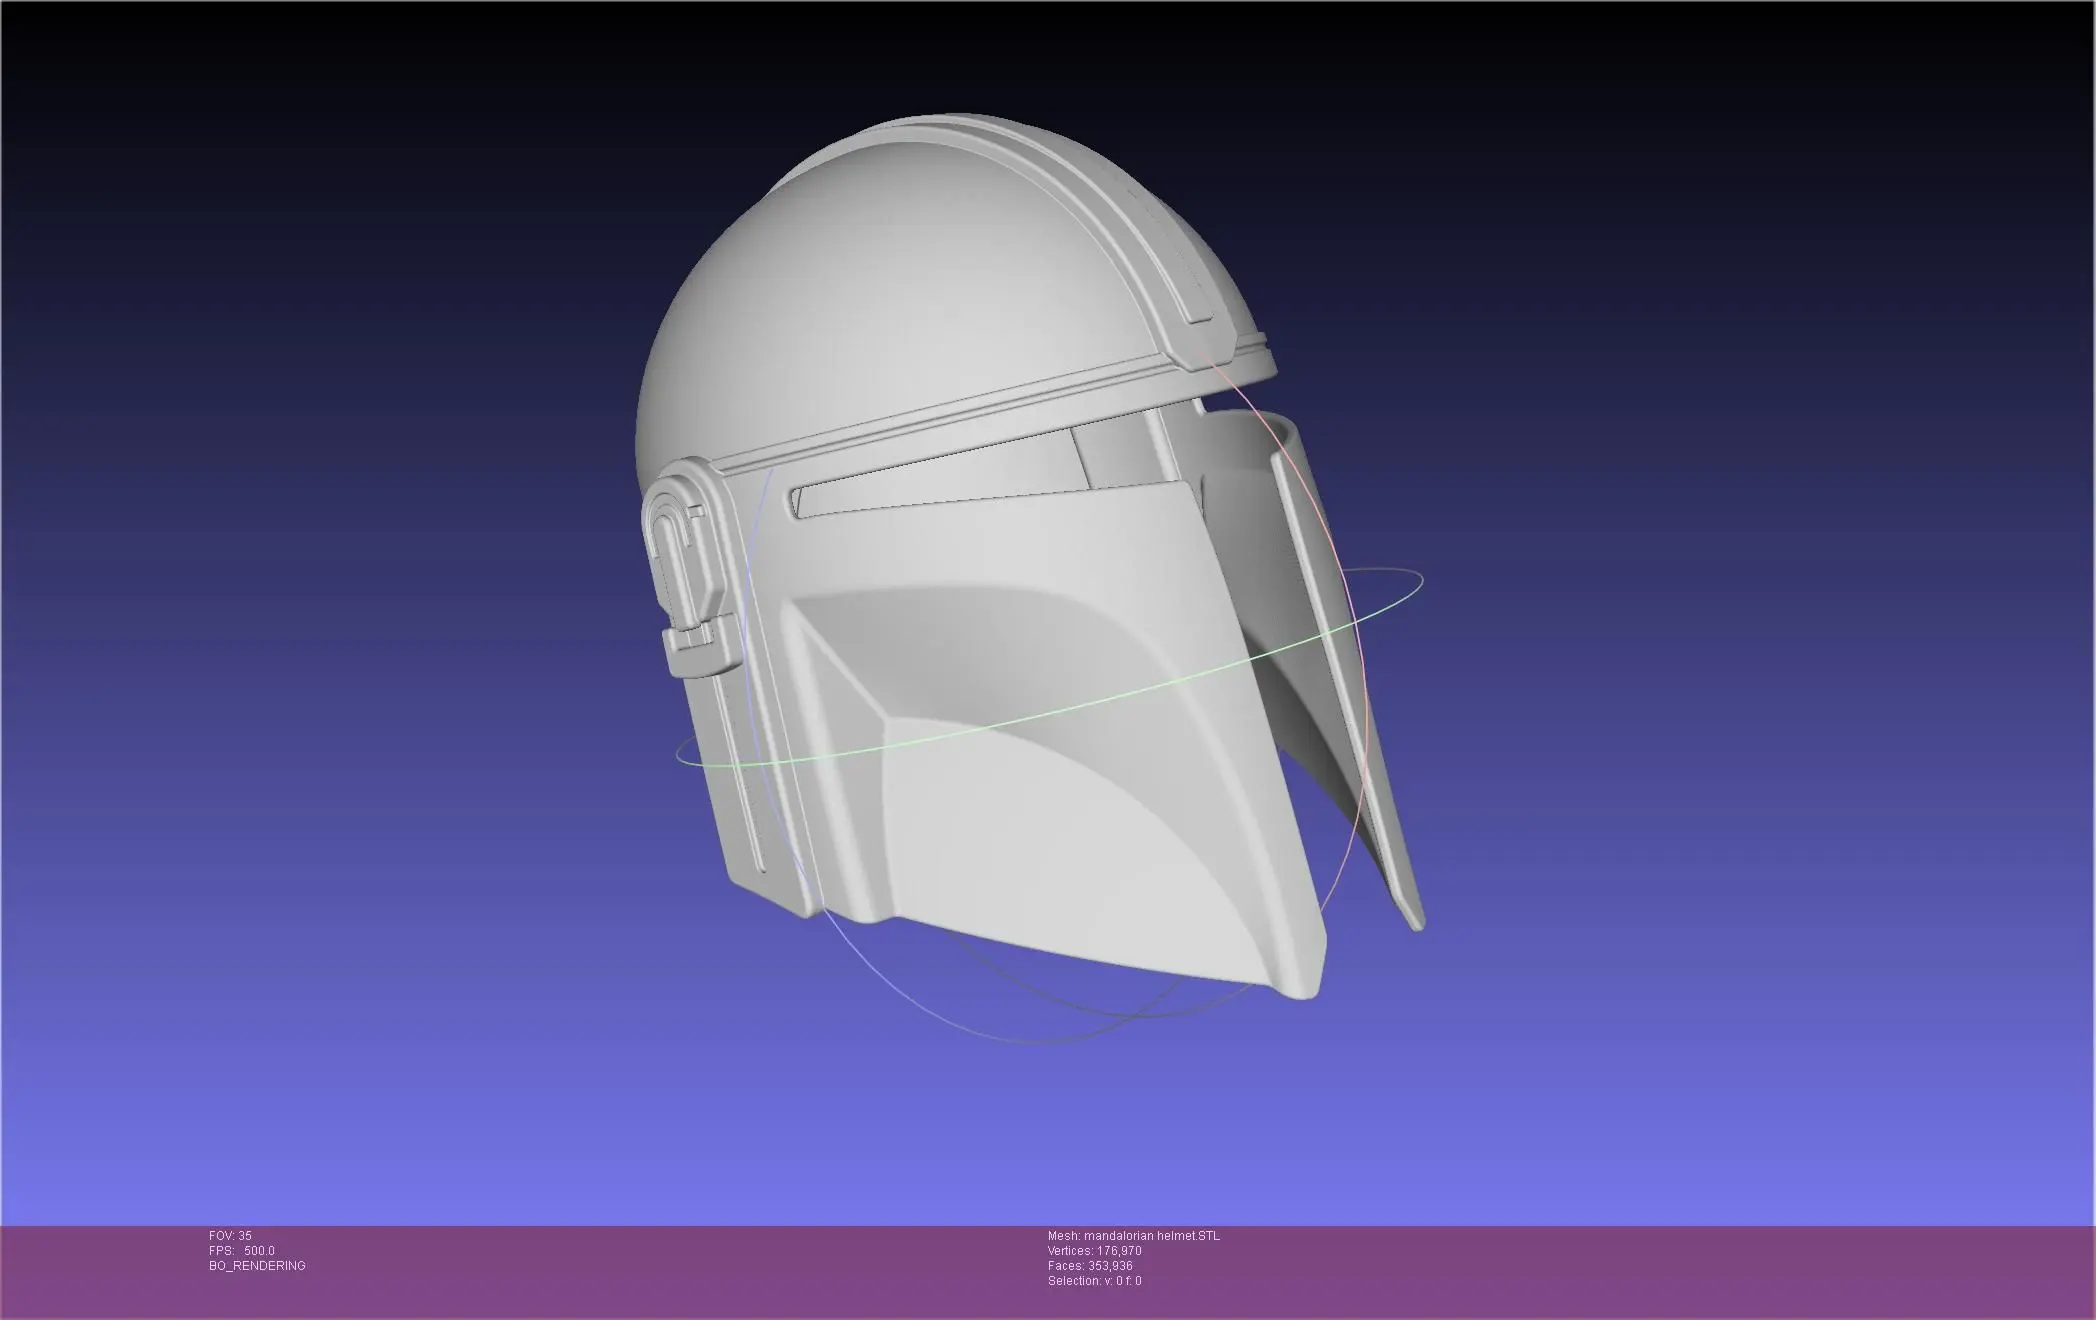This screenshot has width=2096, height=1320.
Task: Click the 'BO_RENDERING' status label
Action: pyautogui.click(x=257, y=1266)
